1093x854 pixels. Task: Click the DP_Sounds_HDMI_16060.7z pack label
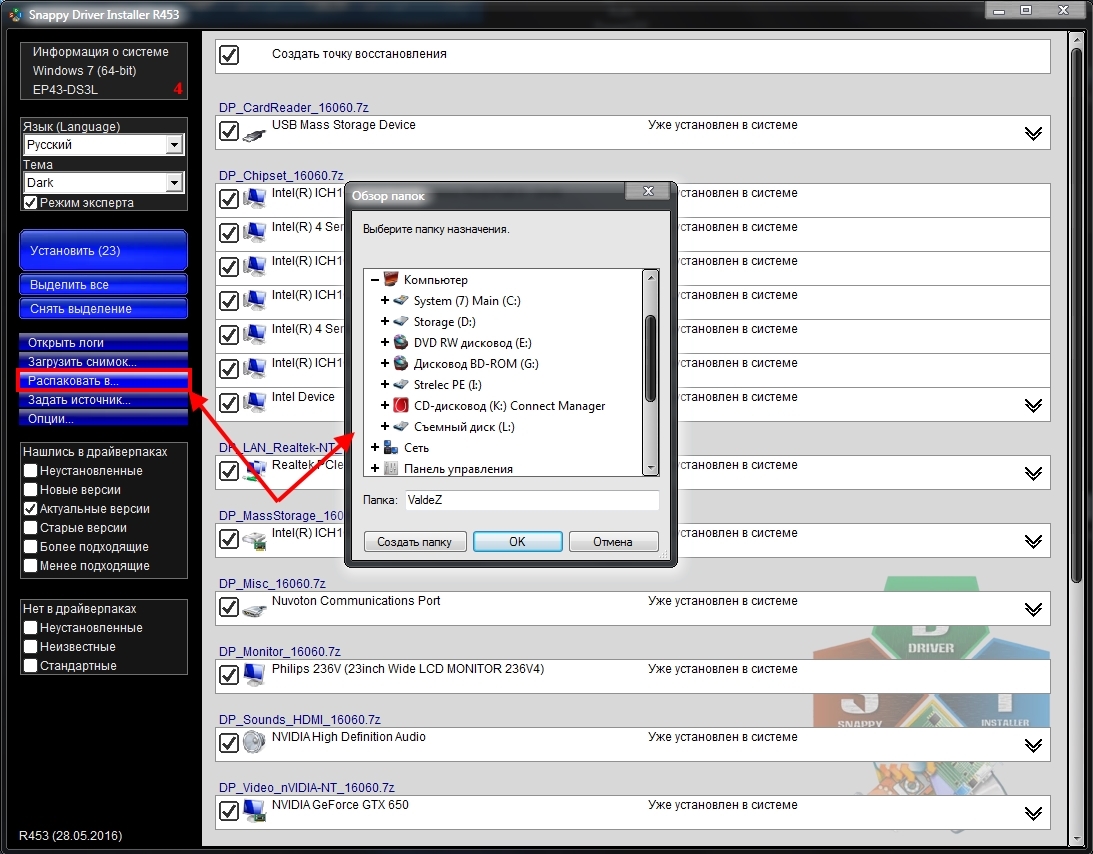tap(300, 719)
